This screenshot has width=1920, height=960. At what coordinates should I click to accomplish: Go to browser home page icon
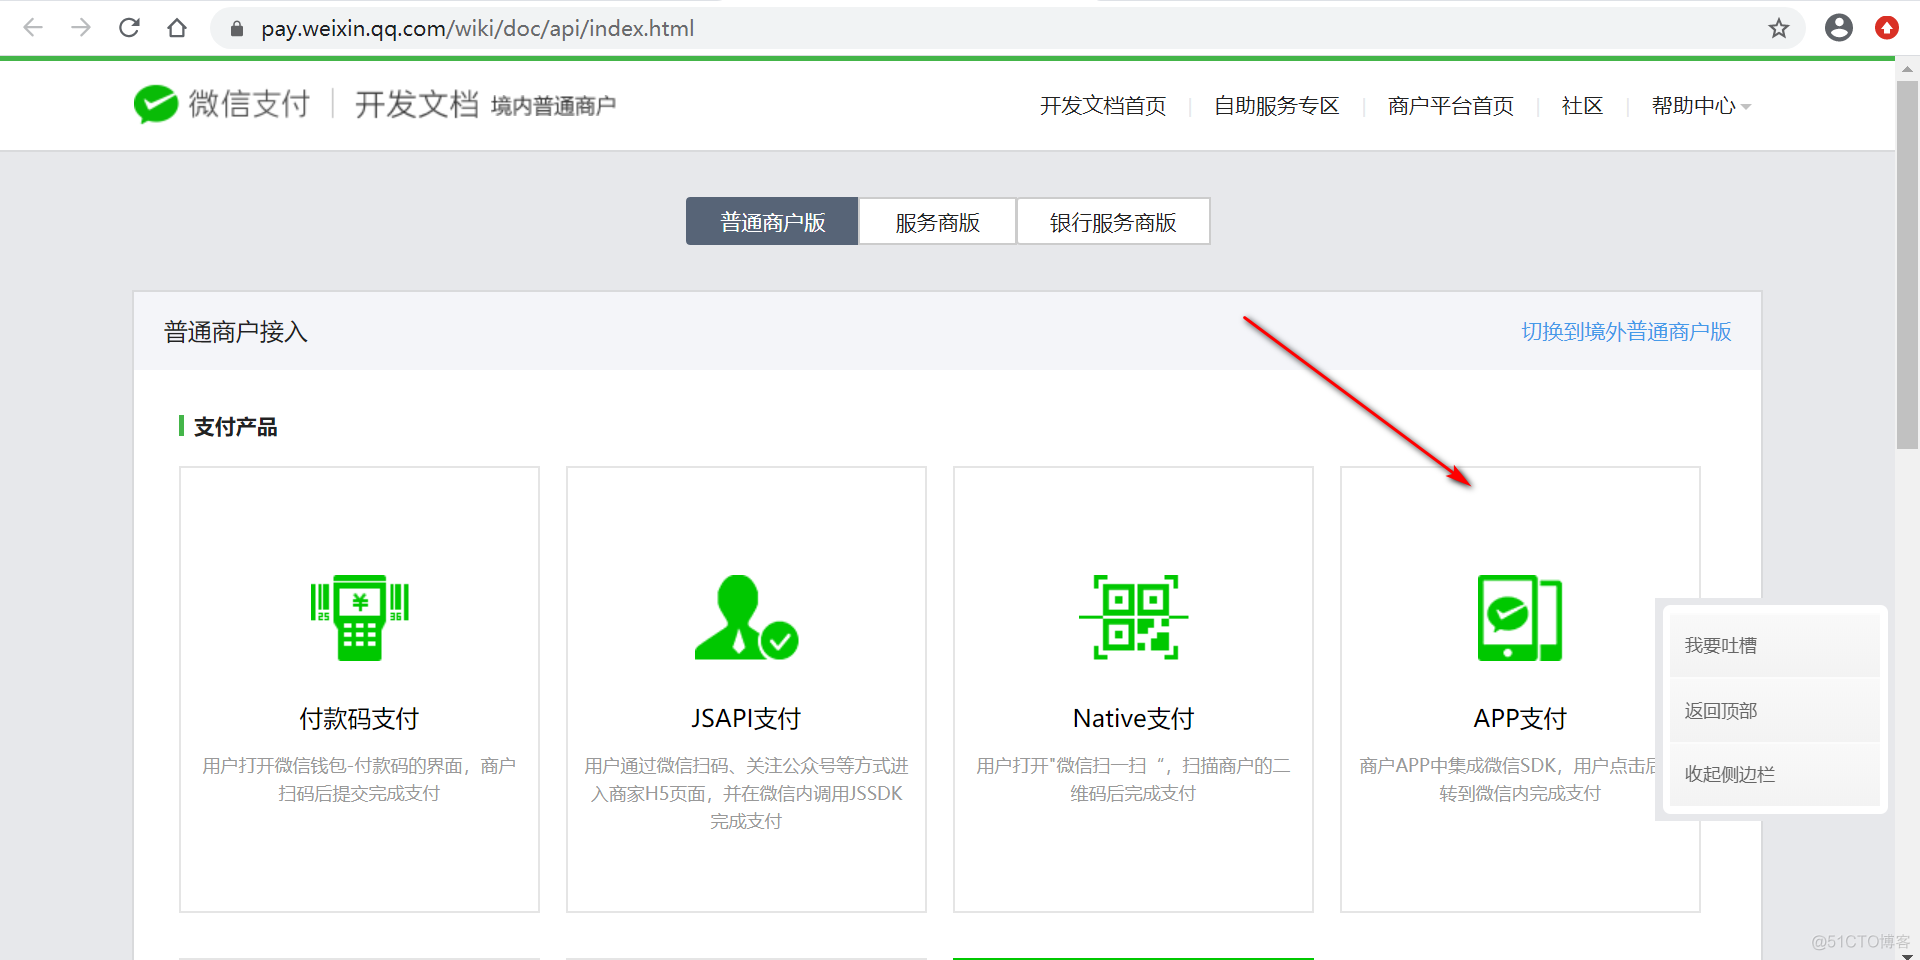tap(177, 28)
